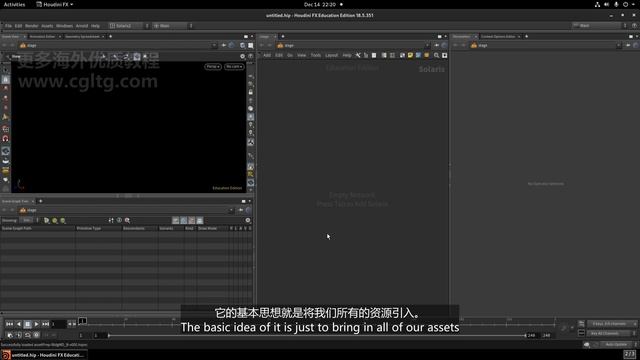Screen dimensions: 640x360
Task: Open the Persp viewport camera menu
Action: [x=213, y=67]
